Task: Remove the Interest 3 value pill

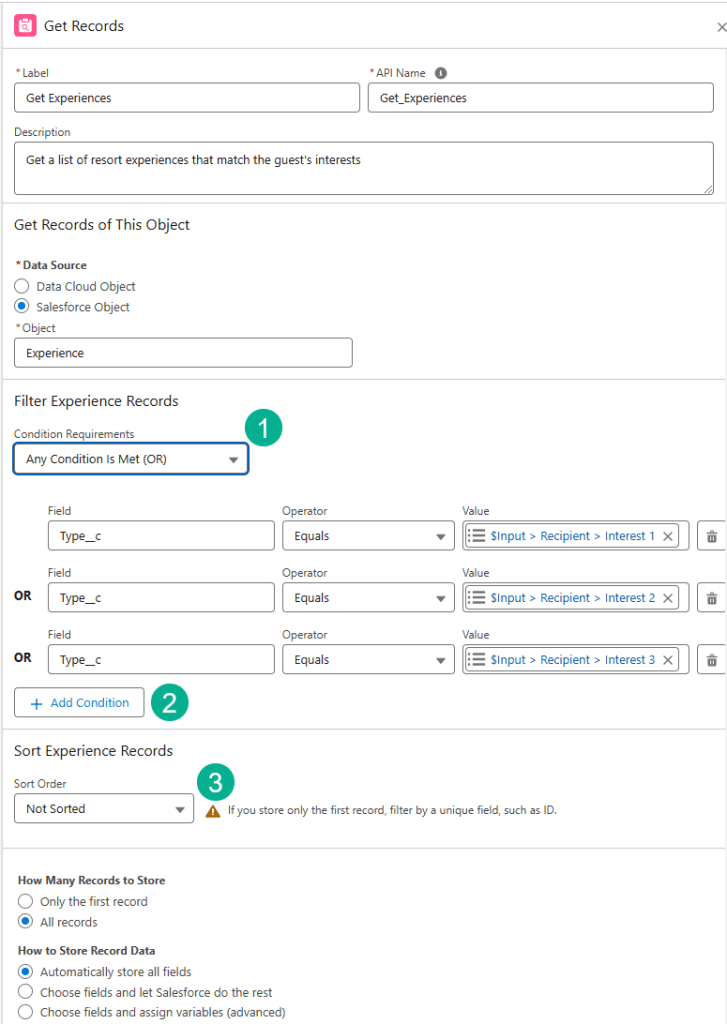Action: 669,660
